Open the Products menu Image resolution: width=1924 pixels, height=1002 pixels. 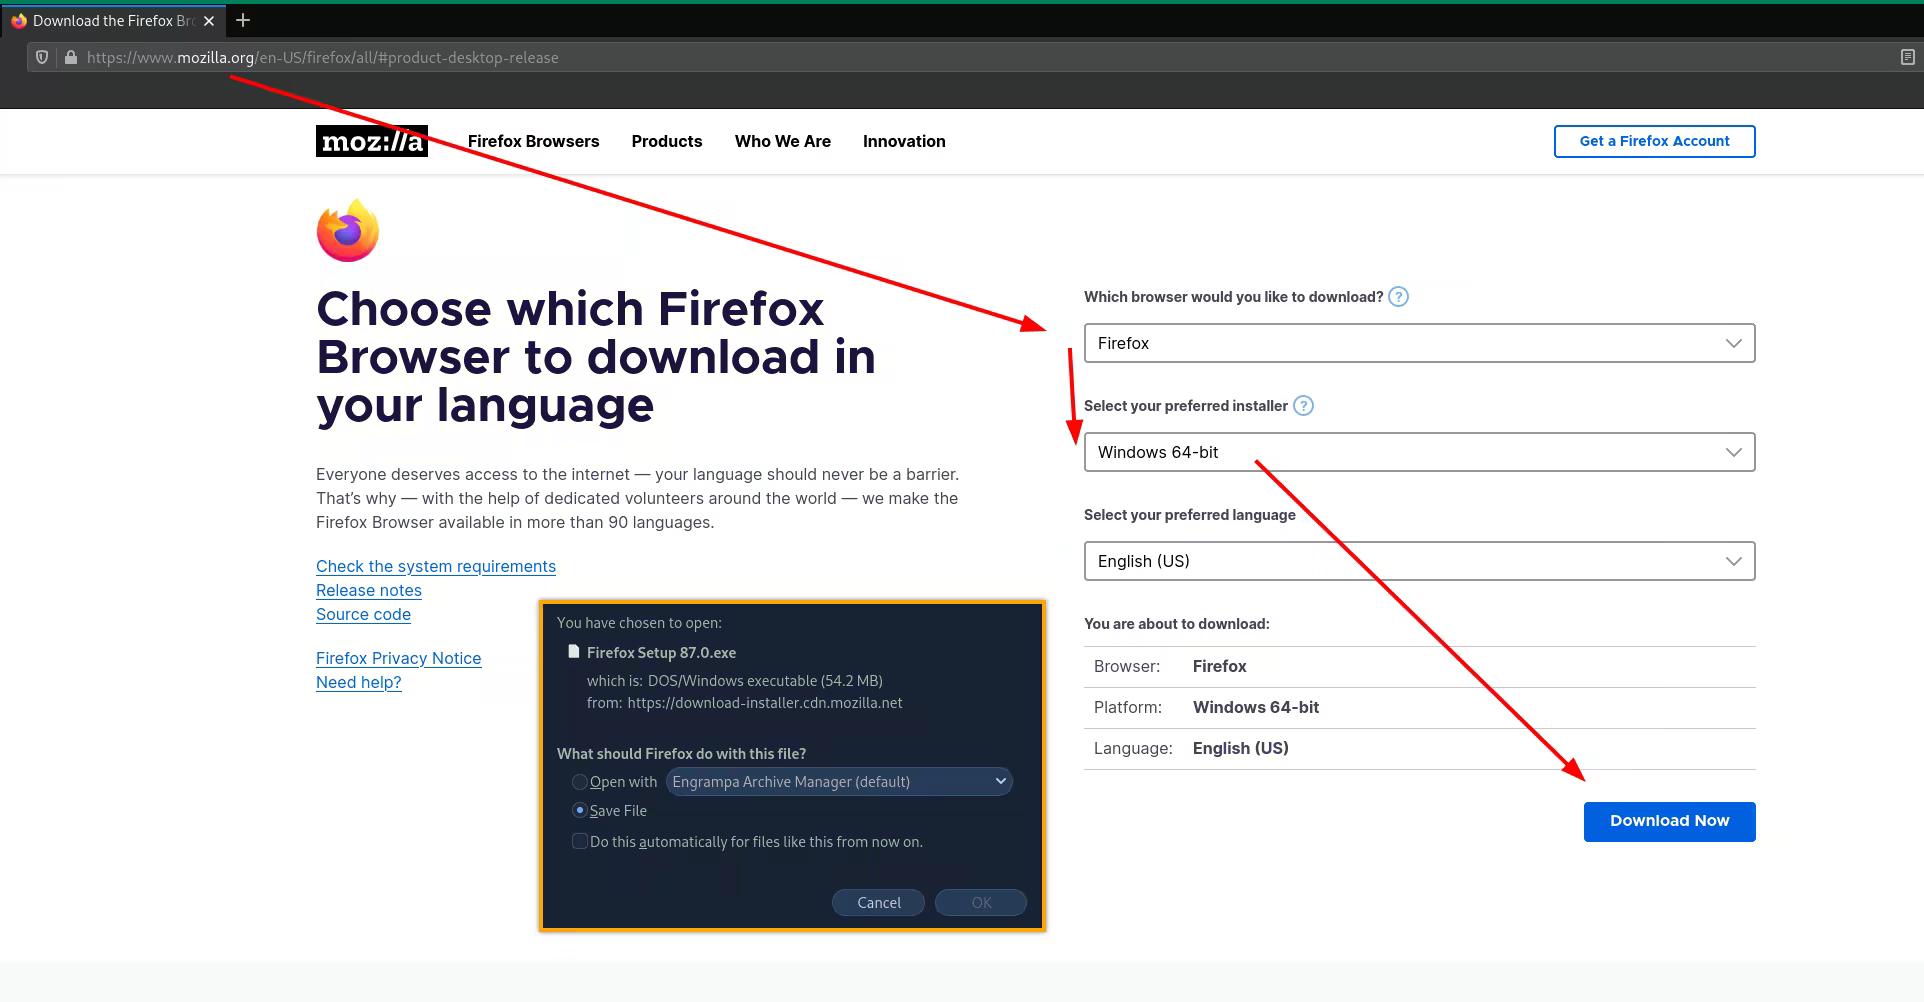(667, 141)
